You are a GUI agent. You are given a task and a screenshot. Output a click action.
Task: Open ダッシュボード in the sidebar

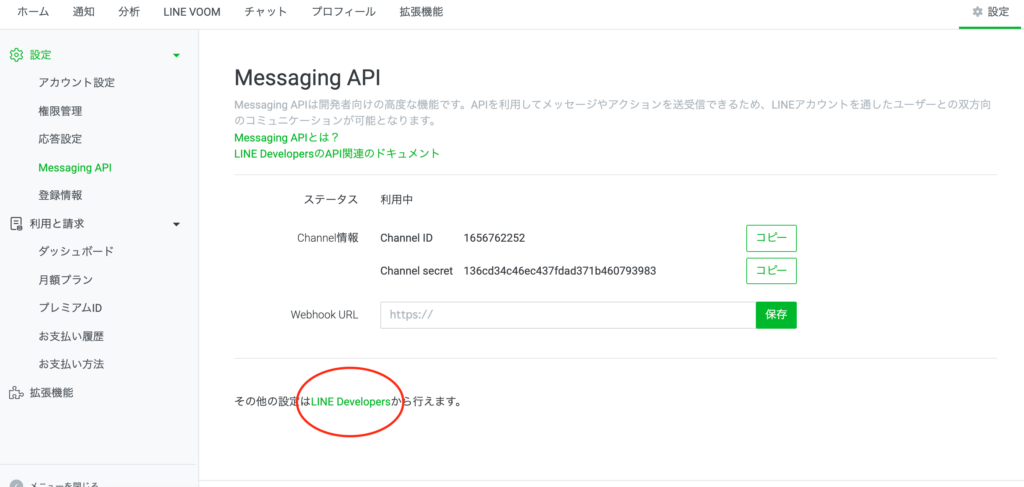click(x=76, y=251)
